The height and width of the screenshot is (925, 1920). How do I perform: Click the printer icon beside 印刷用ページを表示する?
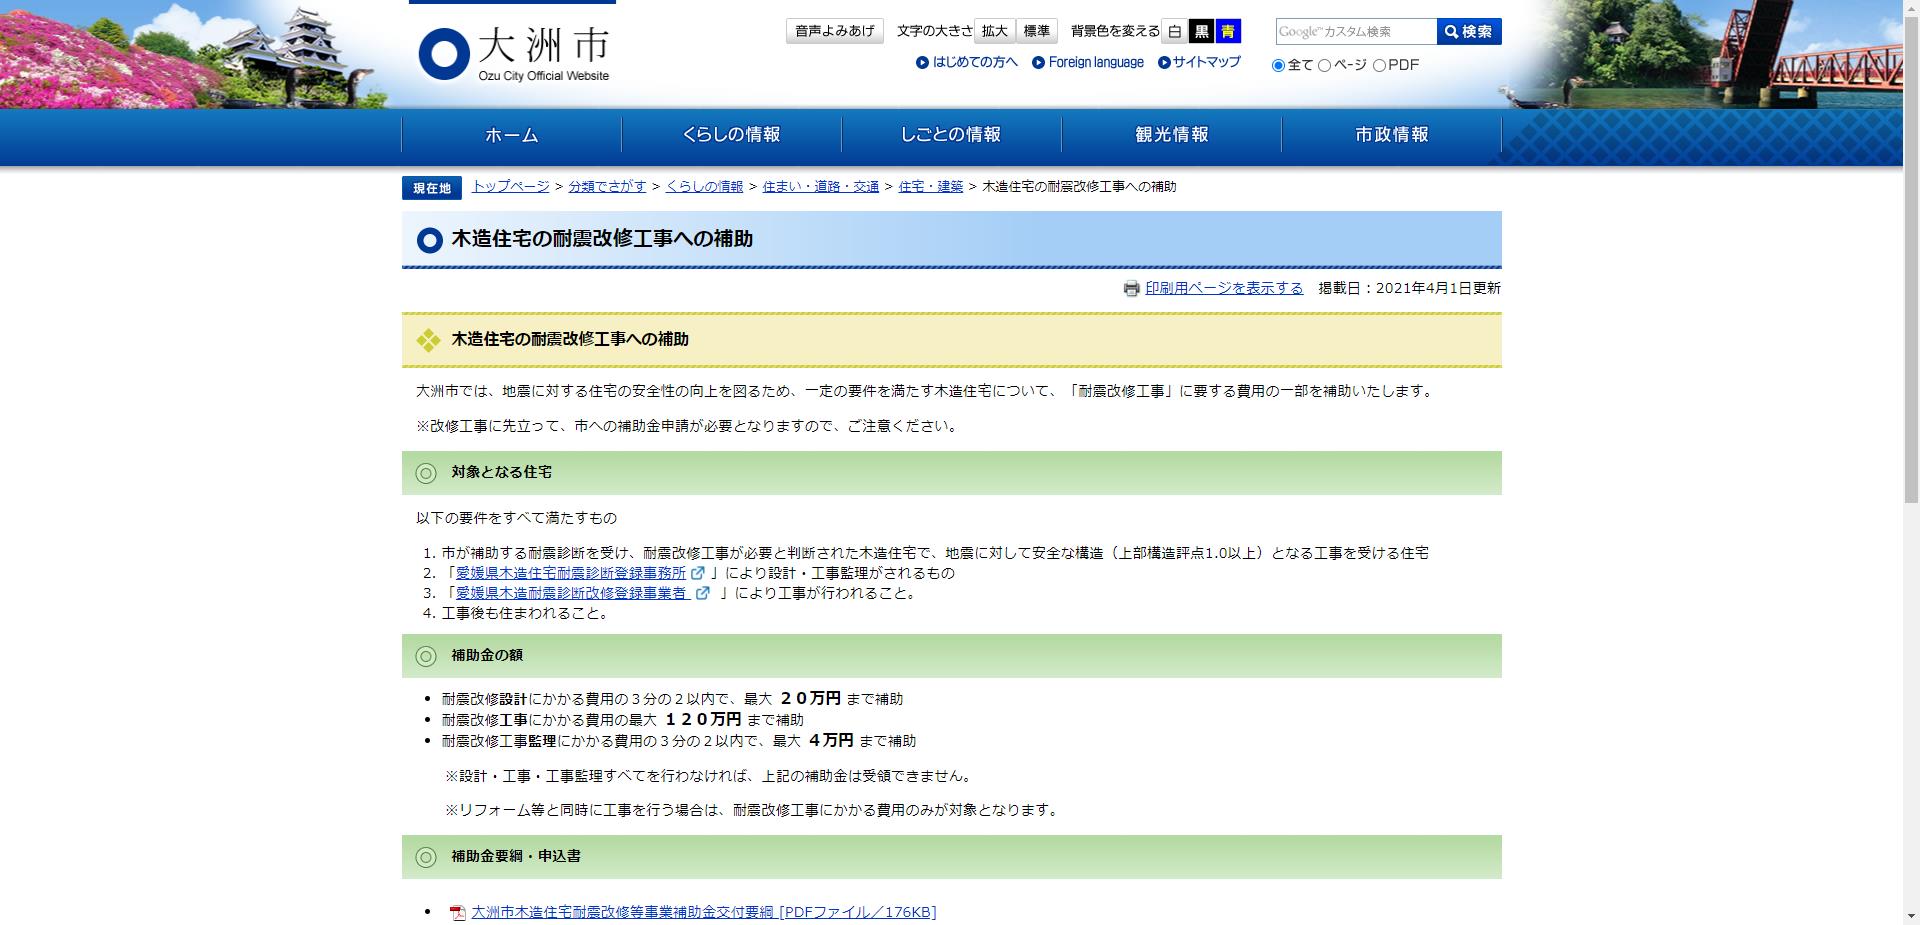coord(1131,287)
